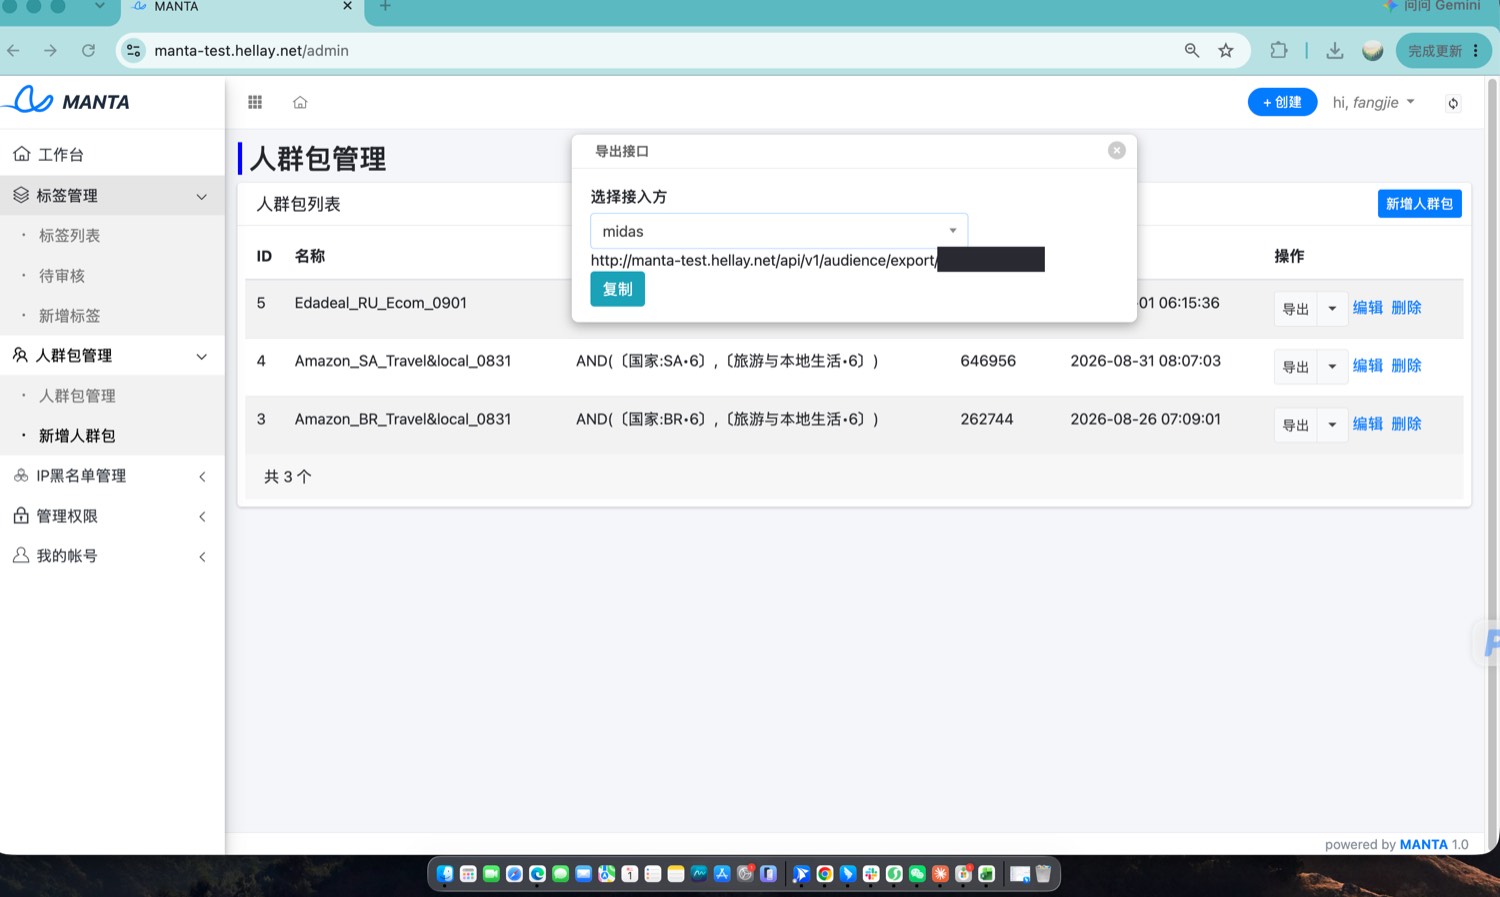Click the MANTA logo in sidebar
Viewport: 1500px width, 897px height.
67,100
